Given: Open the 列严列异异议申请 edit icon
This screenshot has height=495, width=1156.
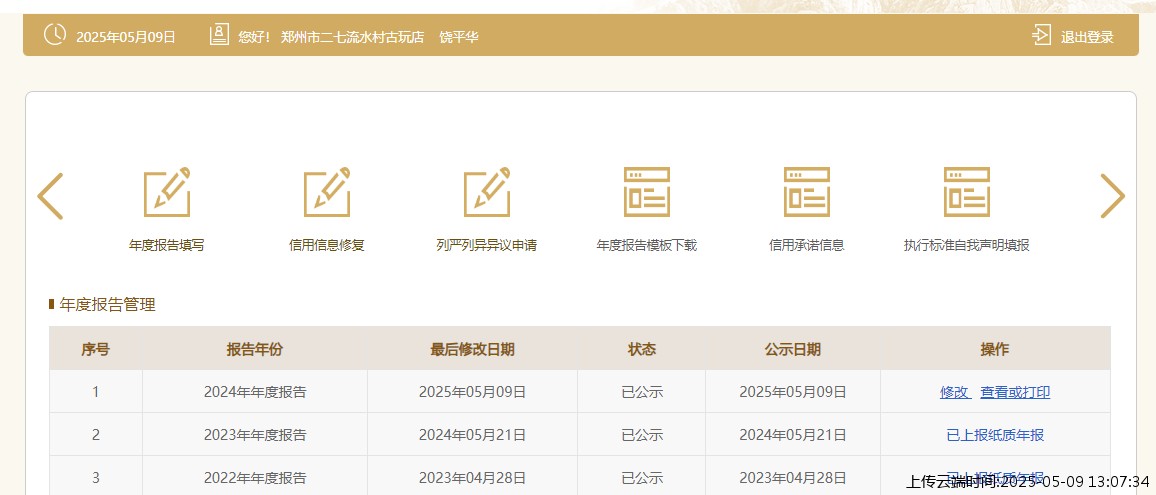Looking at the screenshot, I should point(487,192).
